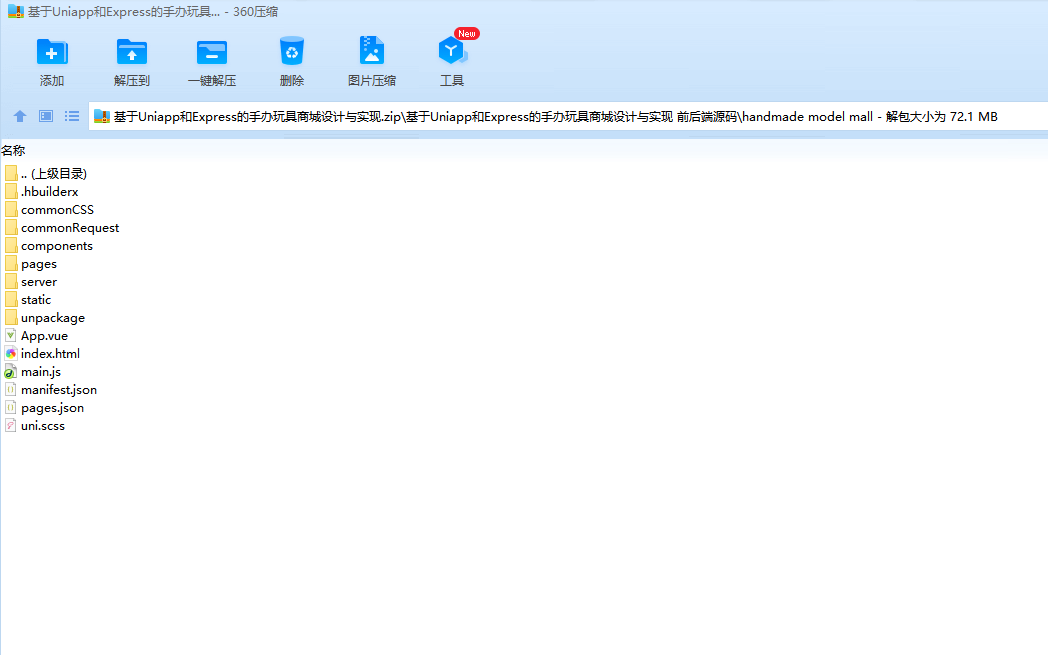The image size is (1048, 655).
Task: Click the browser icon beside index.html
Action: coord(11,354)
